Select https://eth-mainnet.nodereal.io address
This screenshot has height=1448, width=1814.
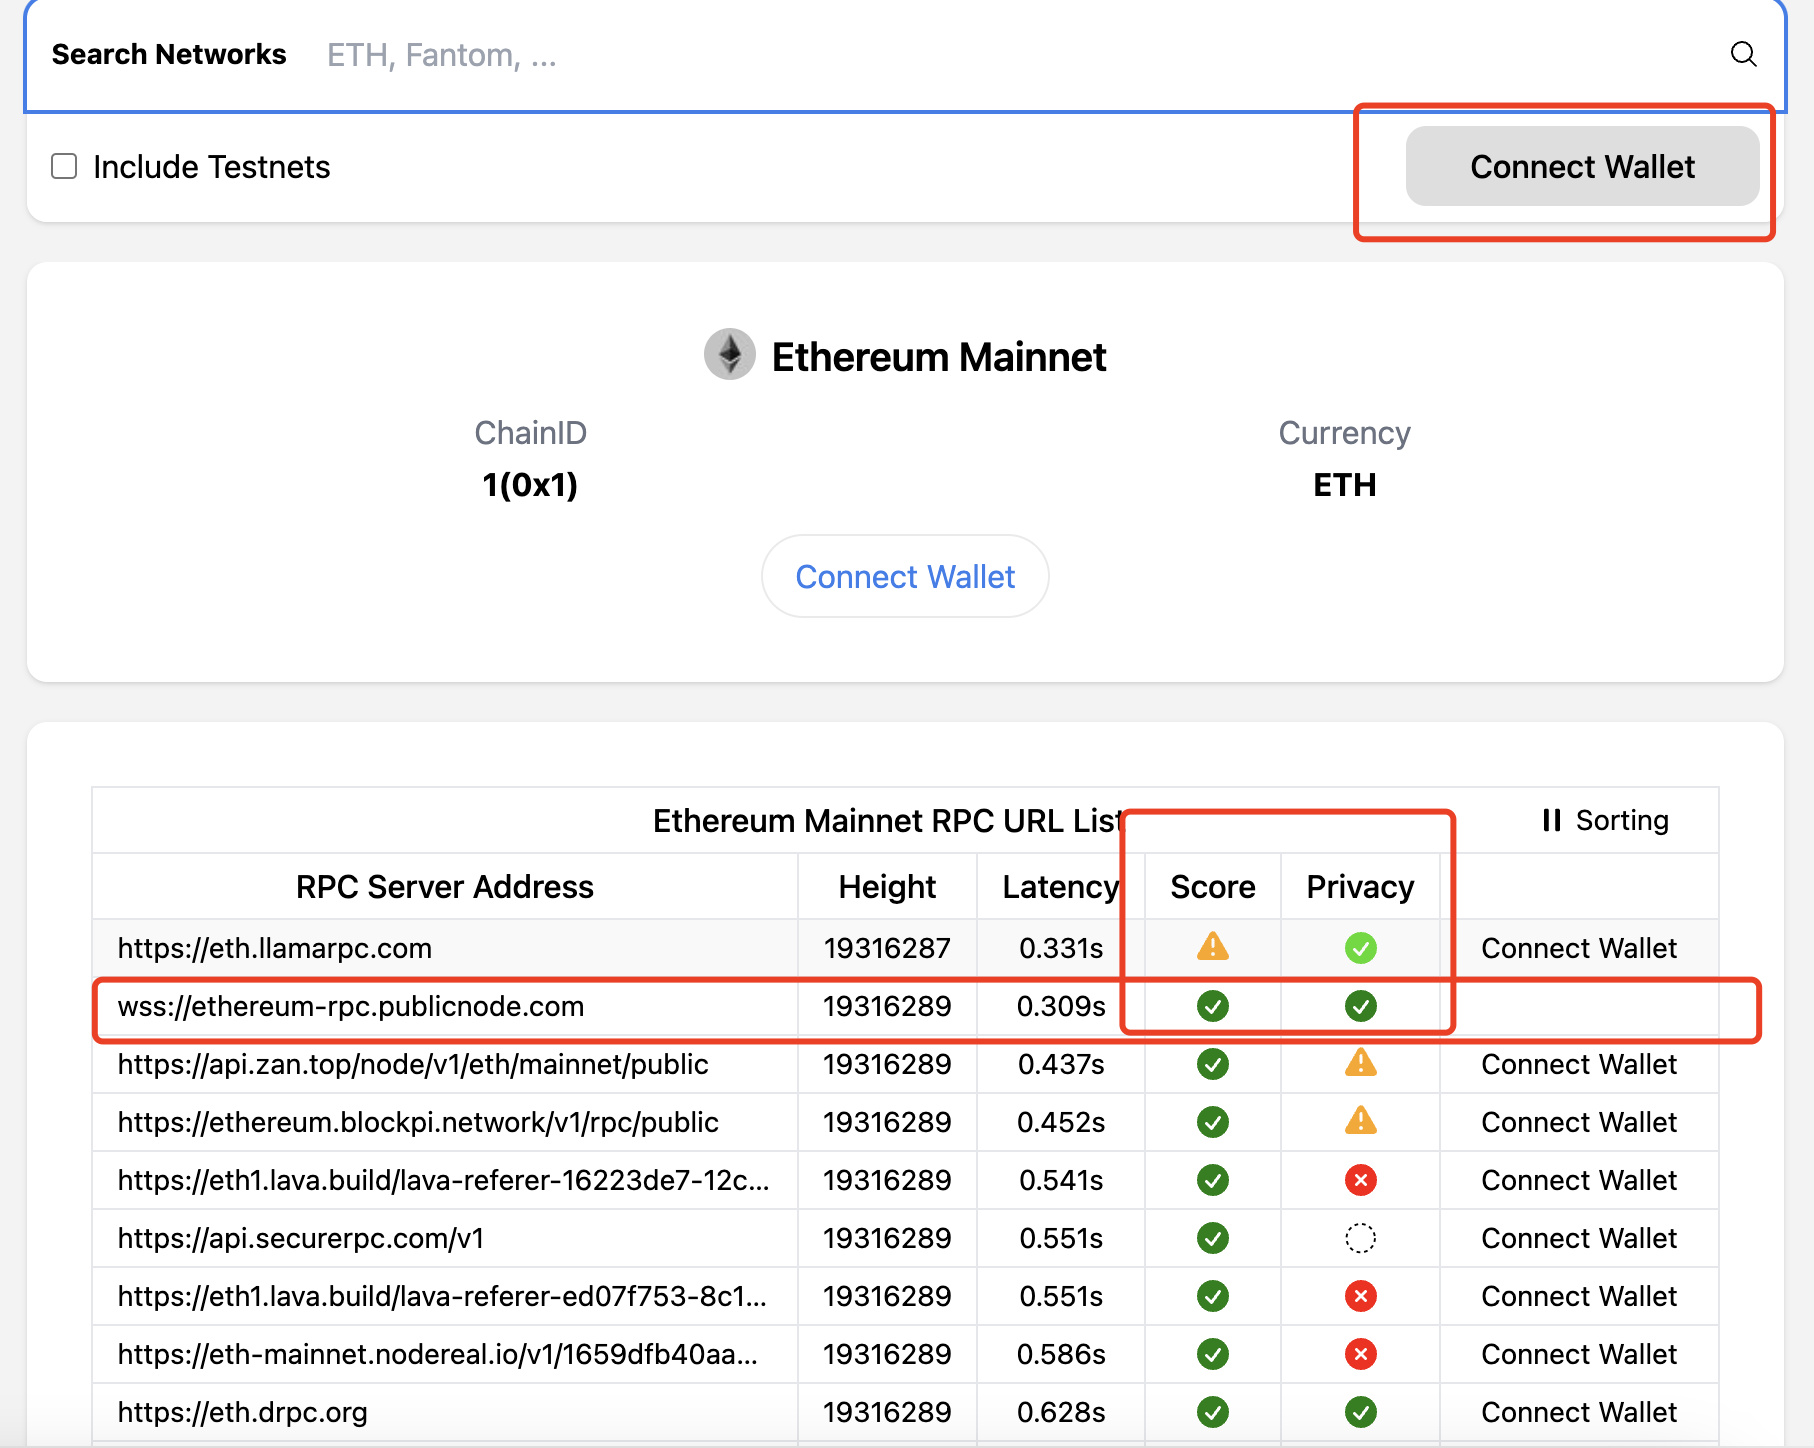[x=438, y=1354]
